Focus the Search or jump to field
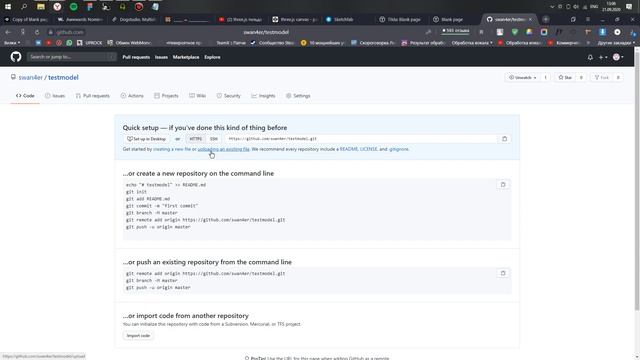The height and width of the screenshot is (360, 640). (71, 57)
